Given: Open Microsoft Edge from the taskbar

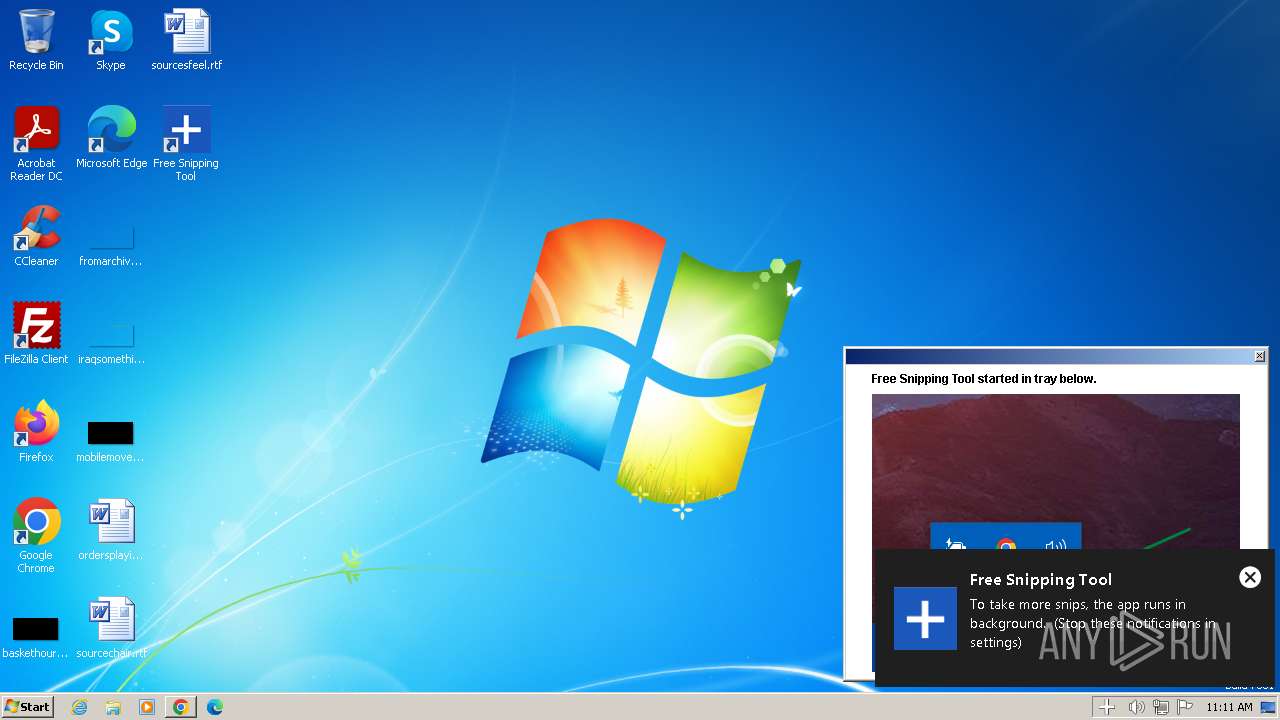Looking at the screenshot, I should coord(215,707).
